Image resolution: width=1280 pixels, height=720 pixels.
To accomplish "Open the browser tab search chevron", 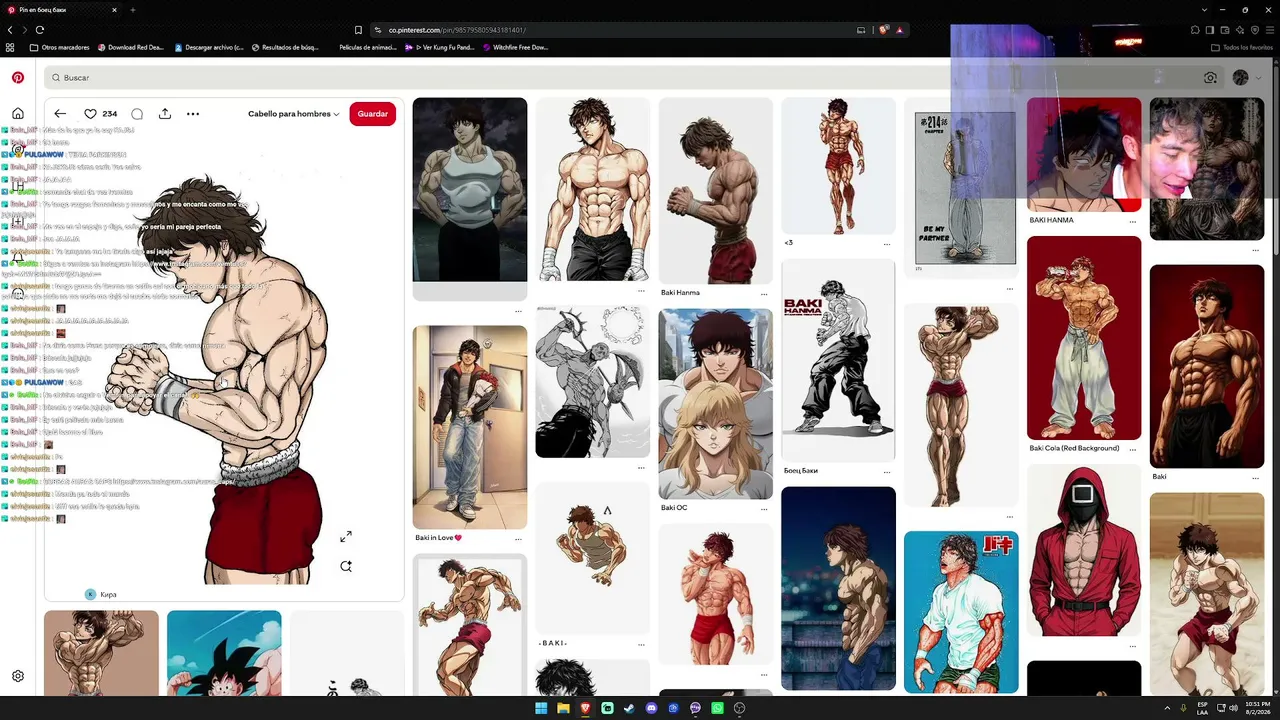I will [x=1205, y=10].
